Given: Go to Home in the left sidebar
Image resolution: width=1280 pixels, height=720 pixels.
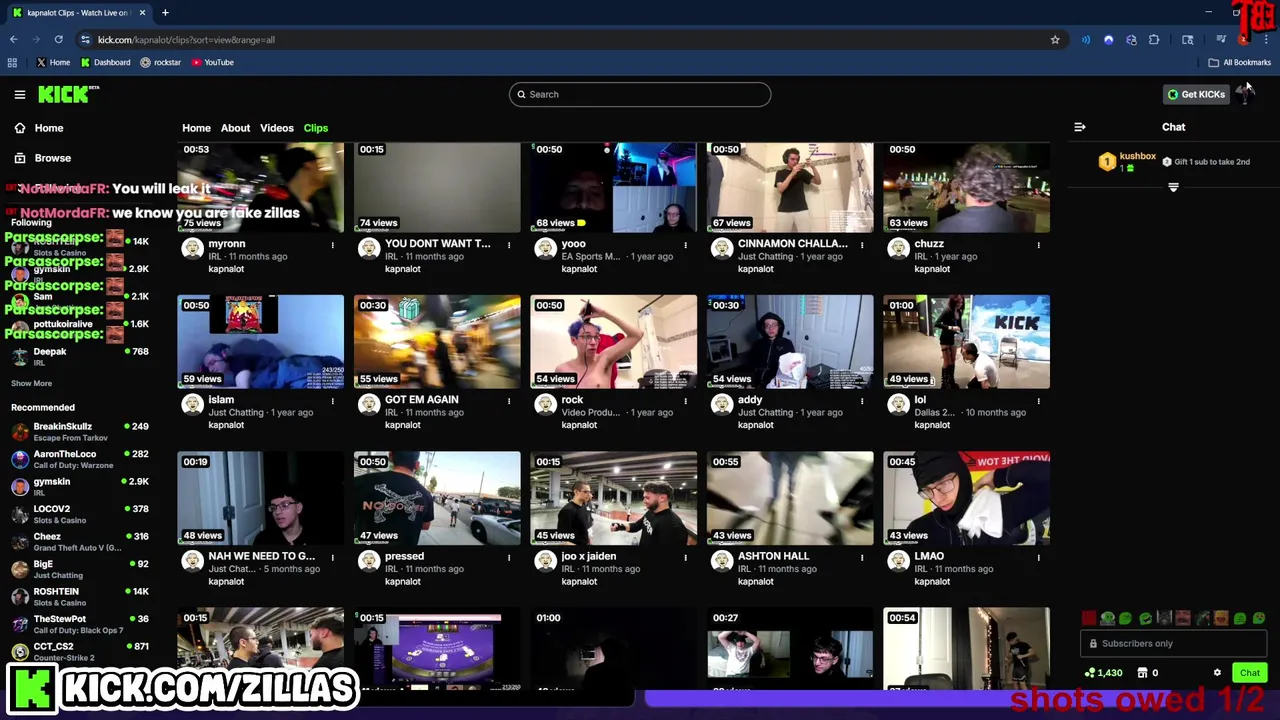Looking at the screenshot, I should [39, 128].
